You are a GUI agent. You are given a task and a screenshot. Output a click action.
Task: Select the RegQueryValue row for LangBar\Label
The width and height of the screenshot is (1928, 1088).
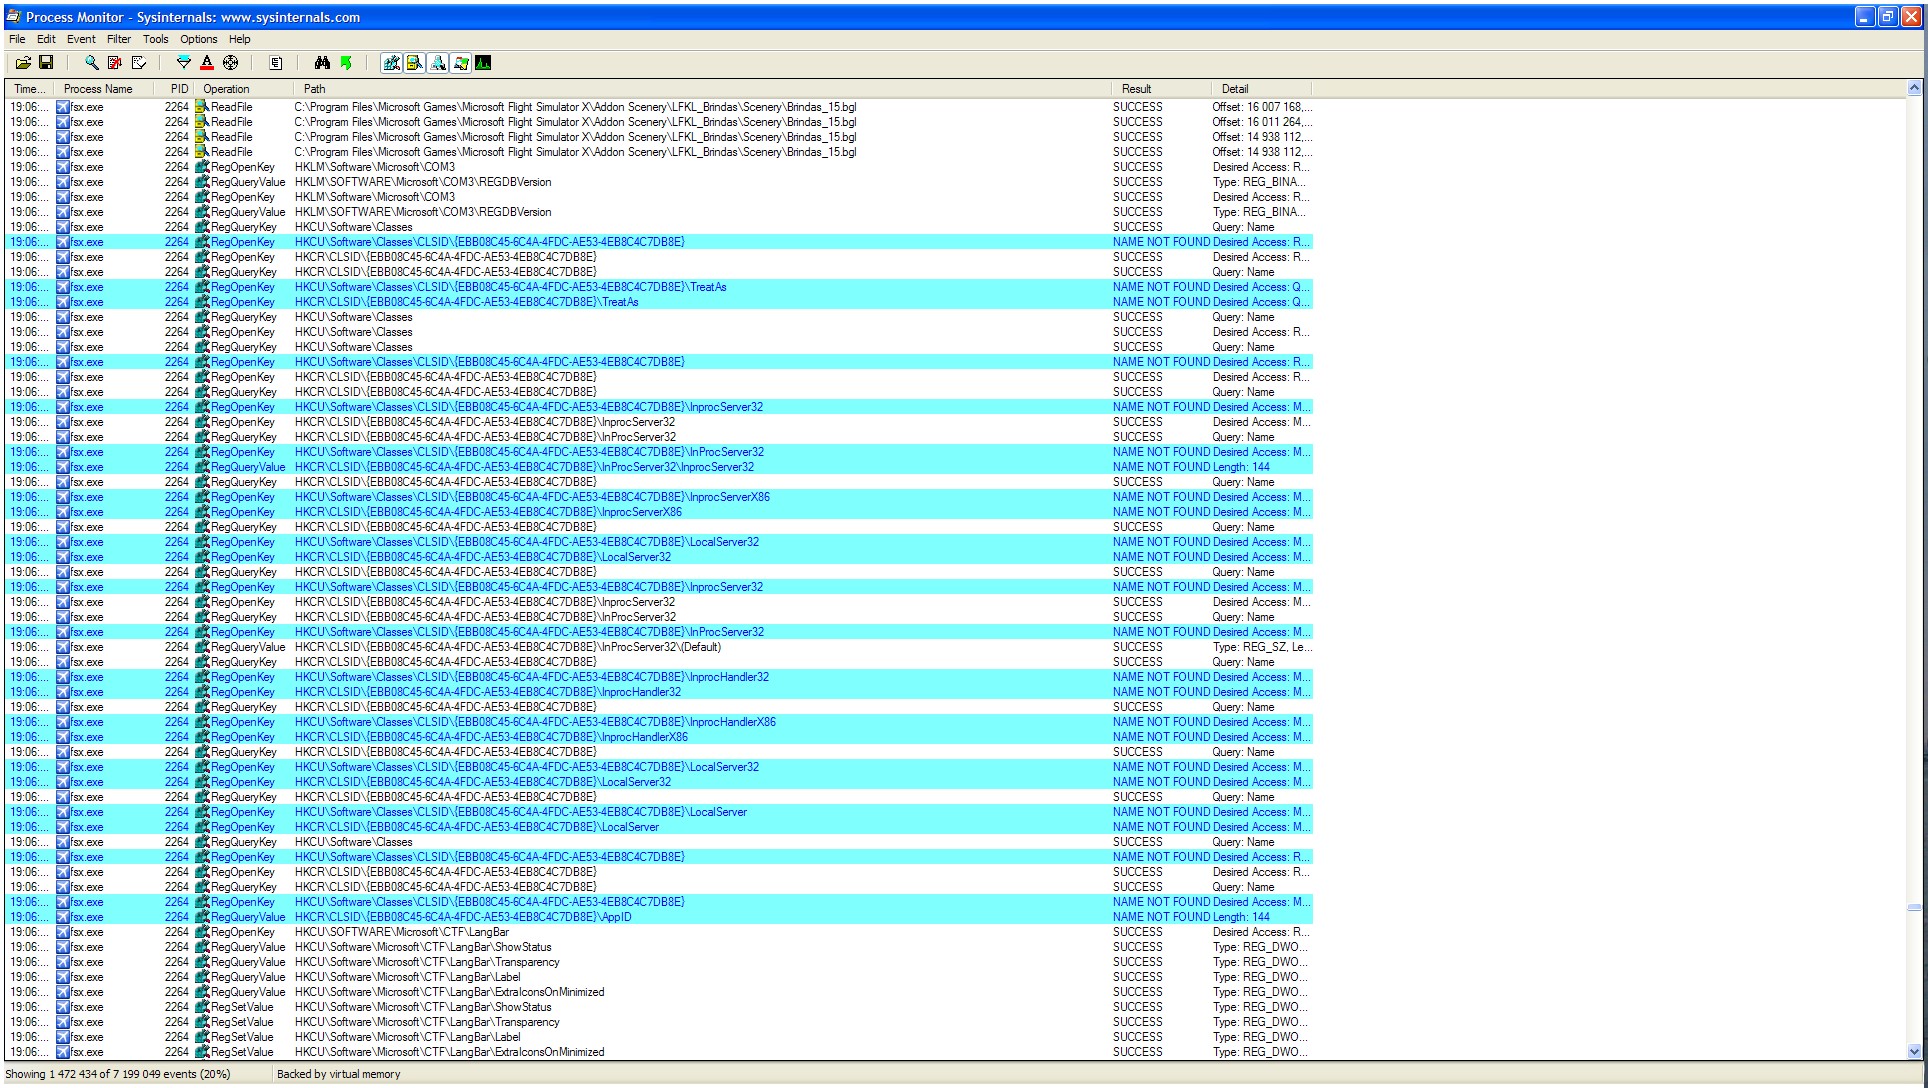coord(659,977)
